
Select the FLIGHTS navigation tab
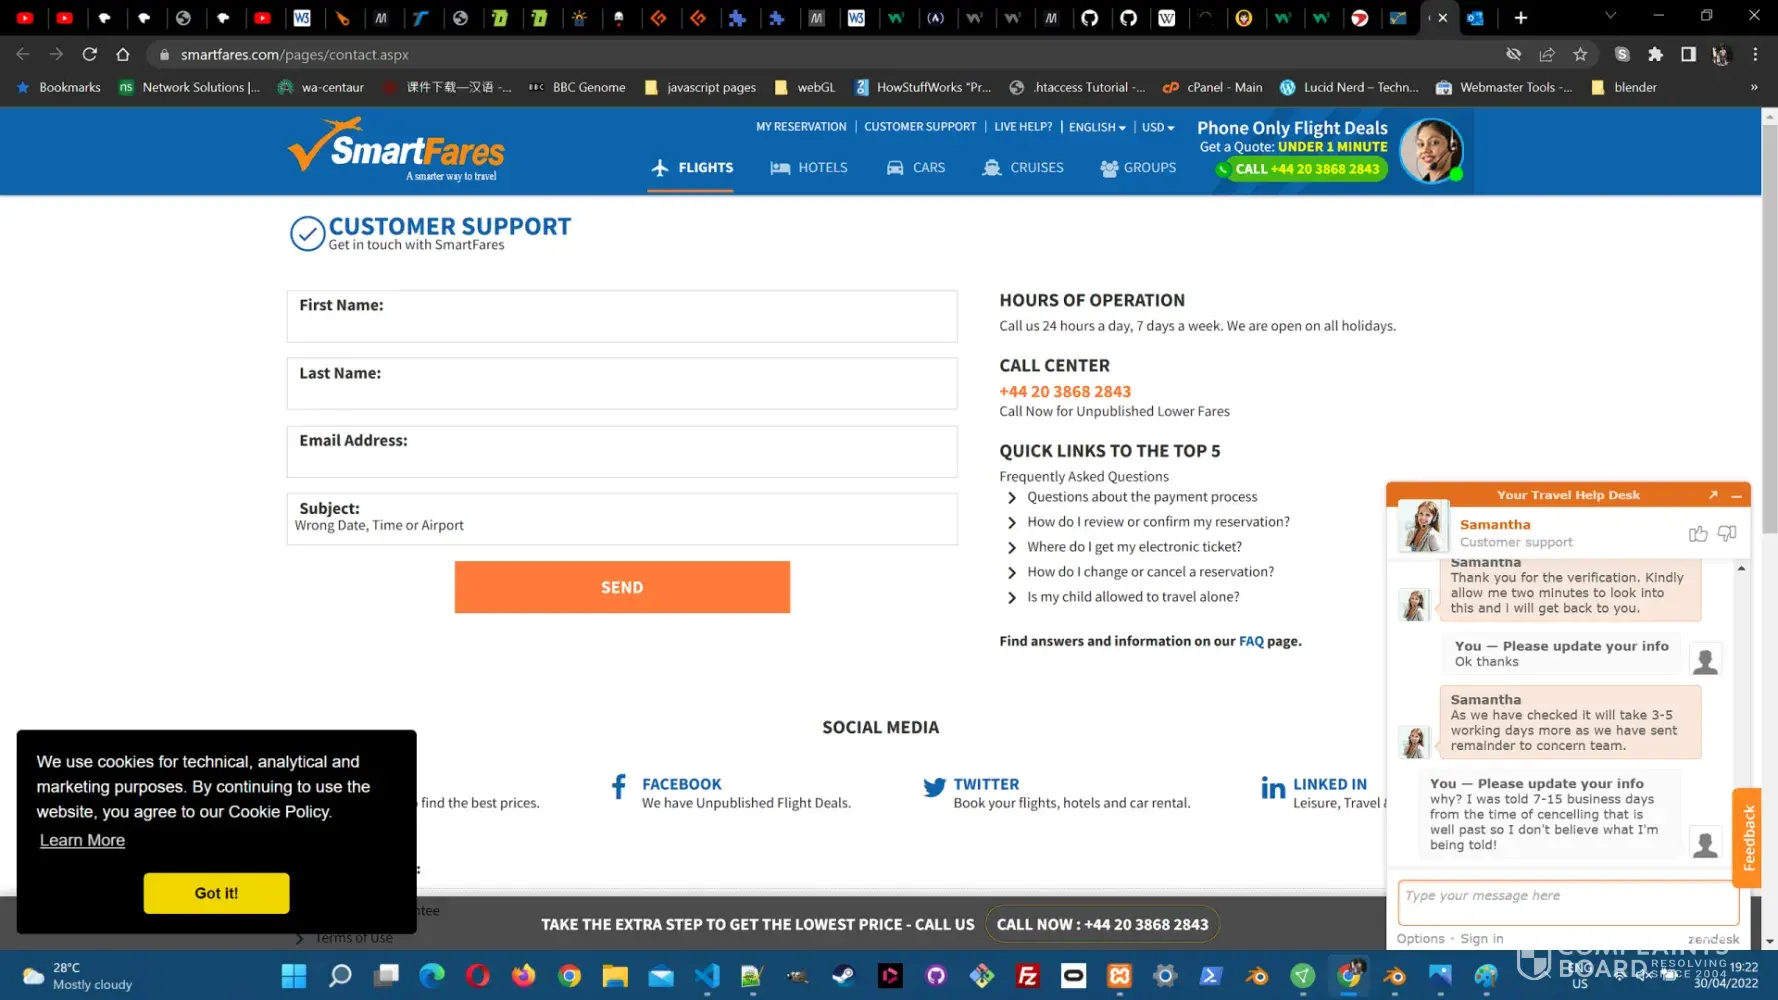coord(691,168)
